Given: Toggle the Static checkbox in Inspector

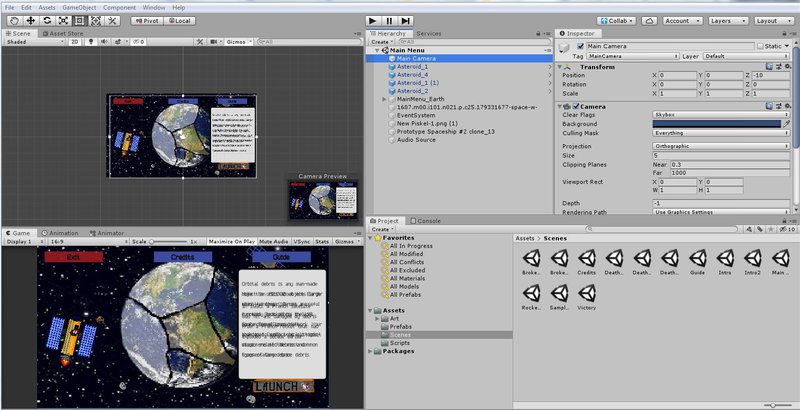Looking at the screenshot, I should coord(758,46).
